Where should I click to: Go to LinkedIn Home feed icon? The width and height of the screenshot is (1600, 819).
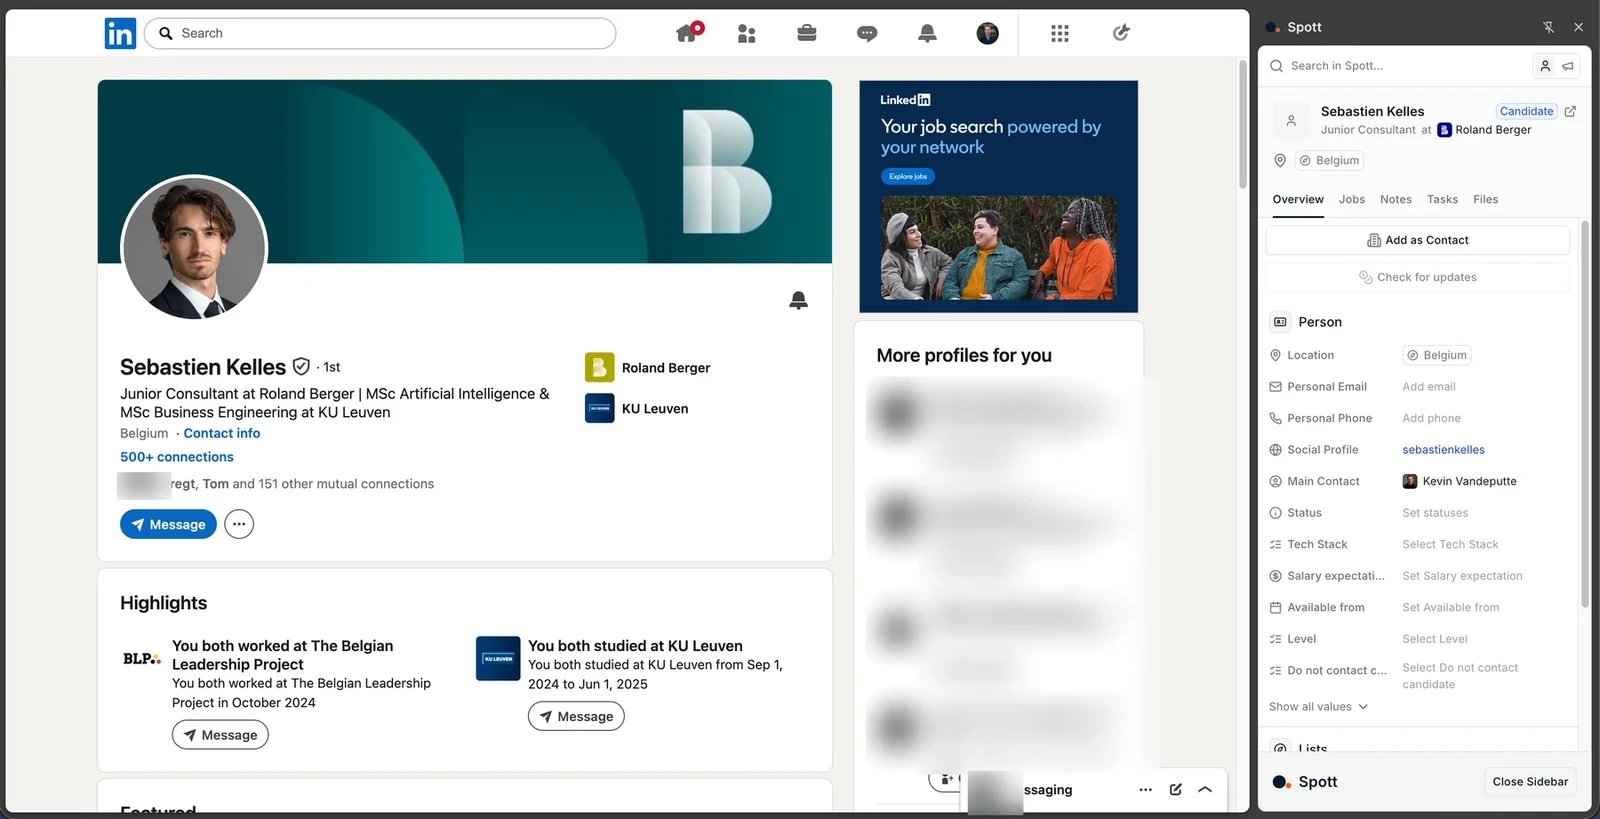pyautogui.click(x=688, y=33)
